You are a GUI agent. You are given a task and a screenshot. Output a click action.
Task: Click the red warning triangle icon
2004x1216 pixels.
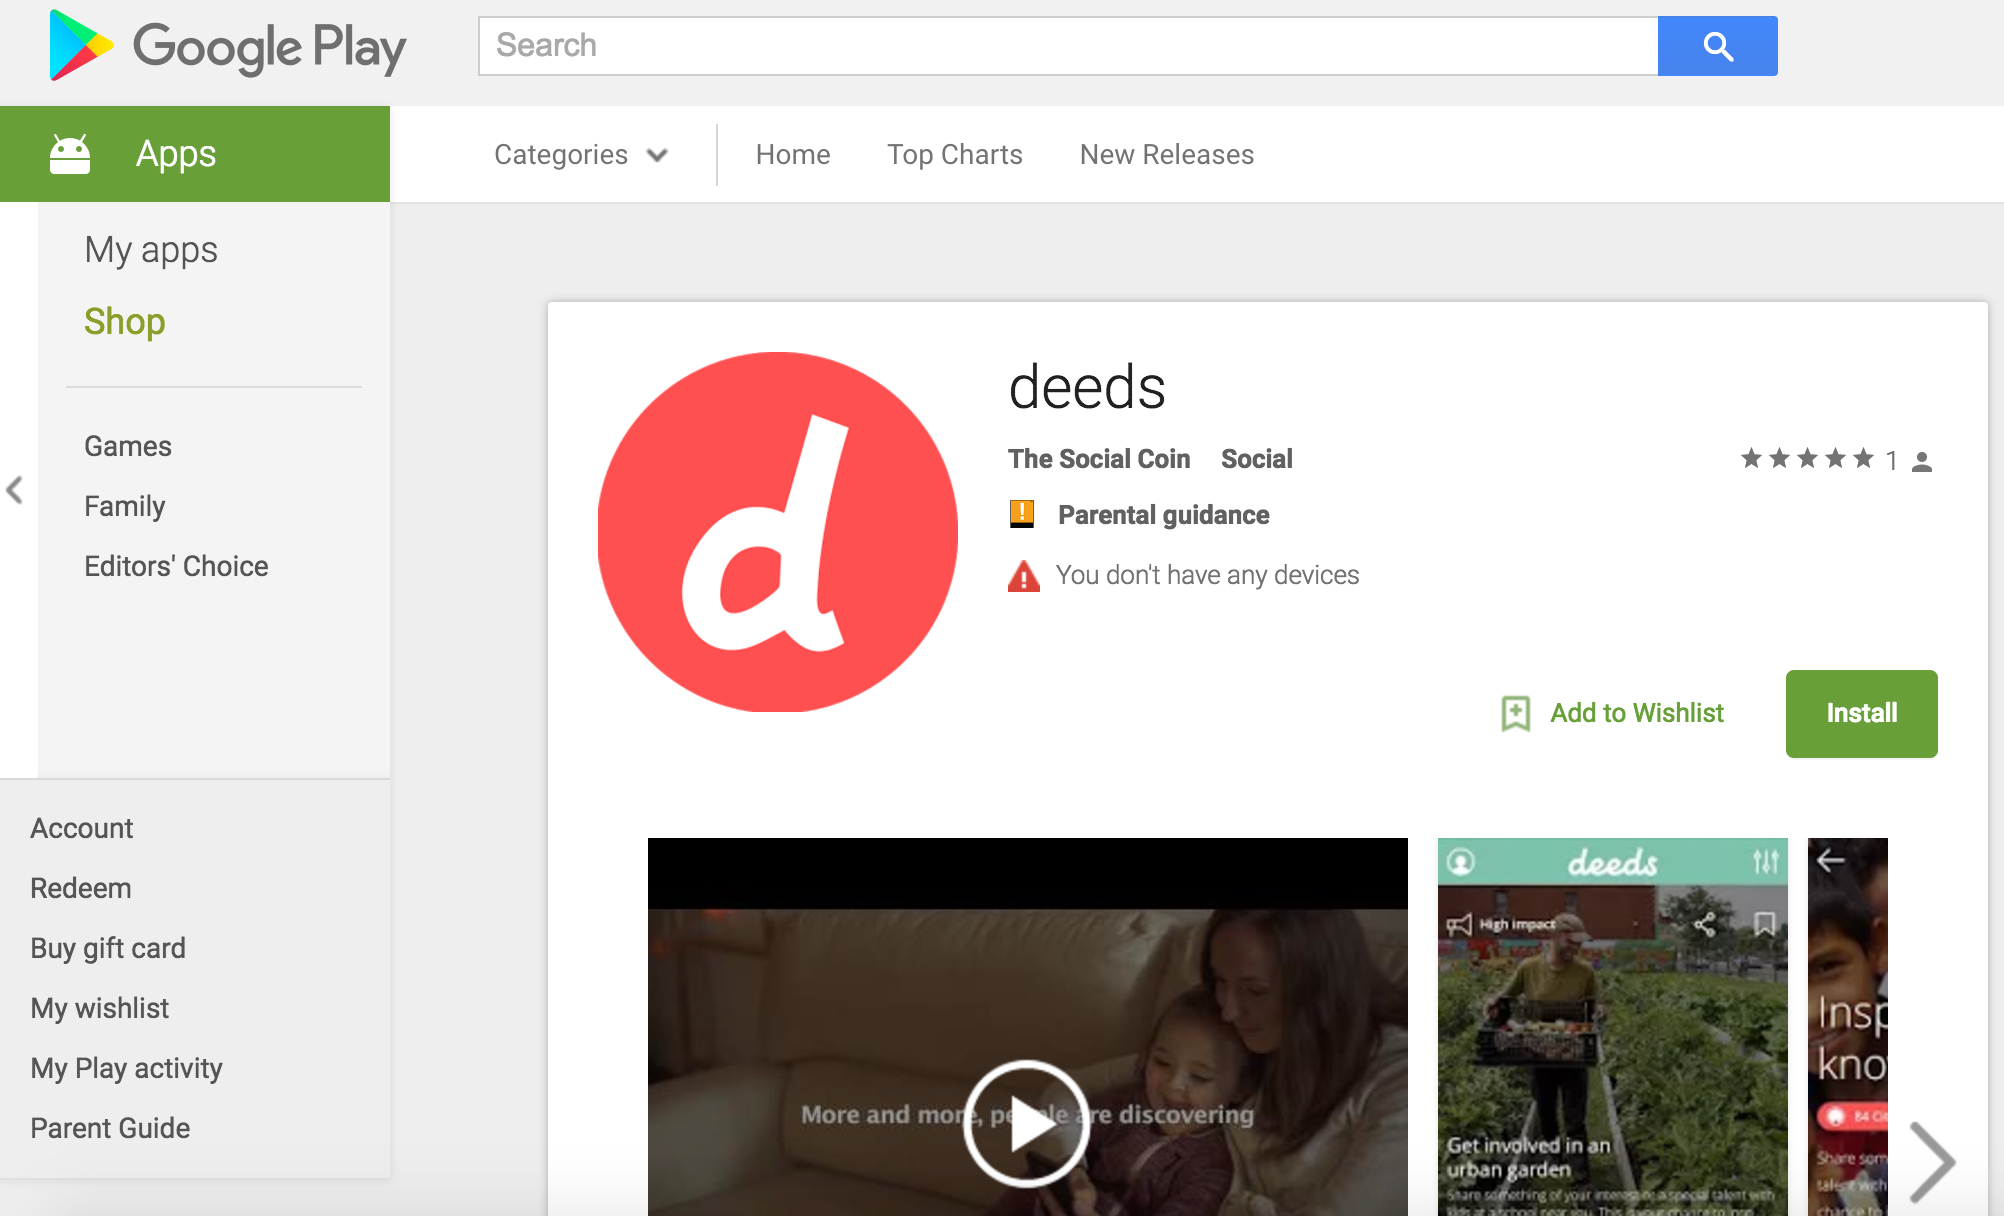1023,576
